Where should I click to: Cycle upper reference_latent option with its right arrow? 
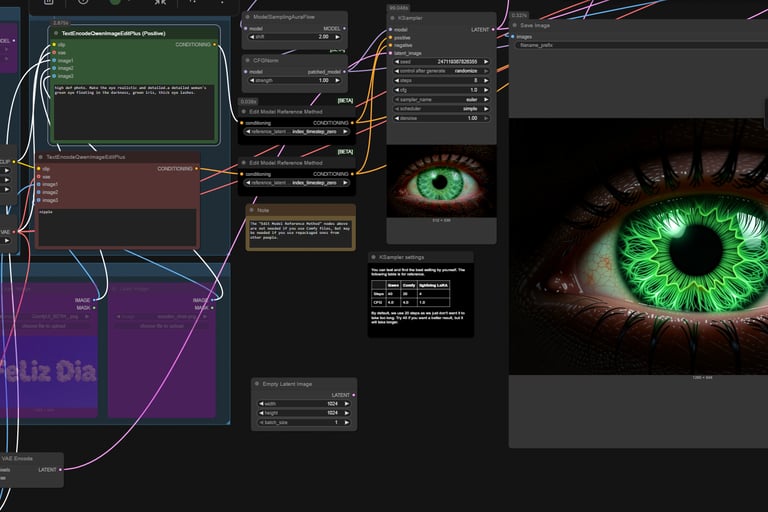(345, 132)
